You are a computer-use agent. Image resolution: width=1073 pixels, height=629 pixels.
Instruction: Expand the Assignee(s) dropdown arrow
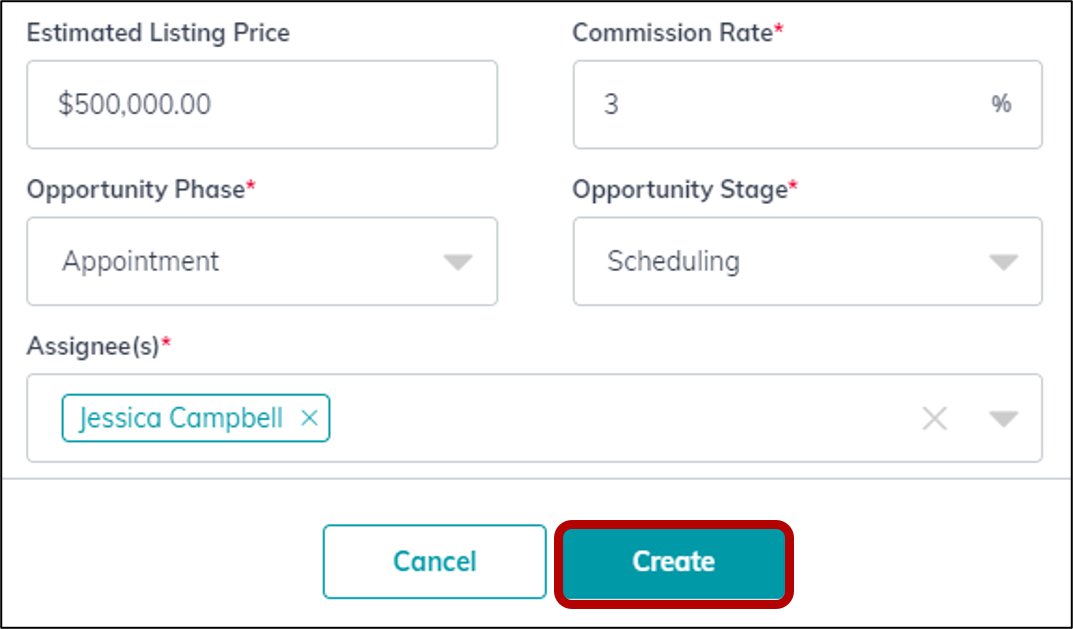click(1003, 419)
